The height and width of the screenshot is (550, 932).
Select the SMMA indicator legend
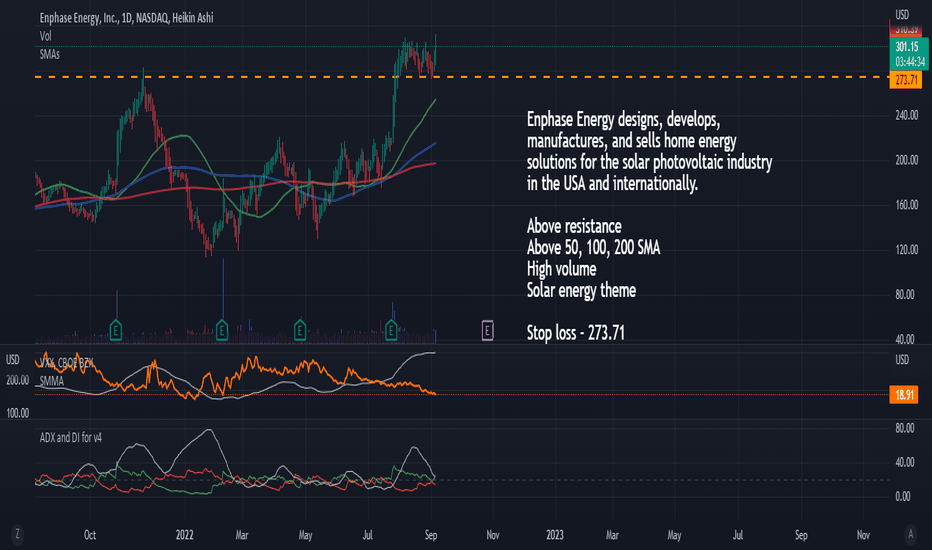tap(51, 381)
